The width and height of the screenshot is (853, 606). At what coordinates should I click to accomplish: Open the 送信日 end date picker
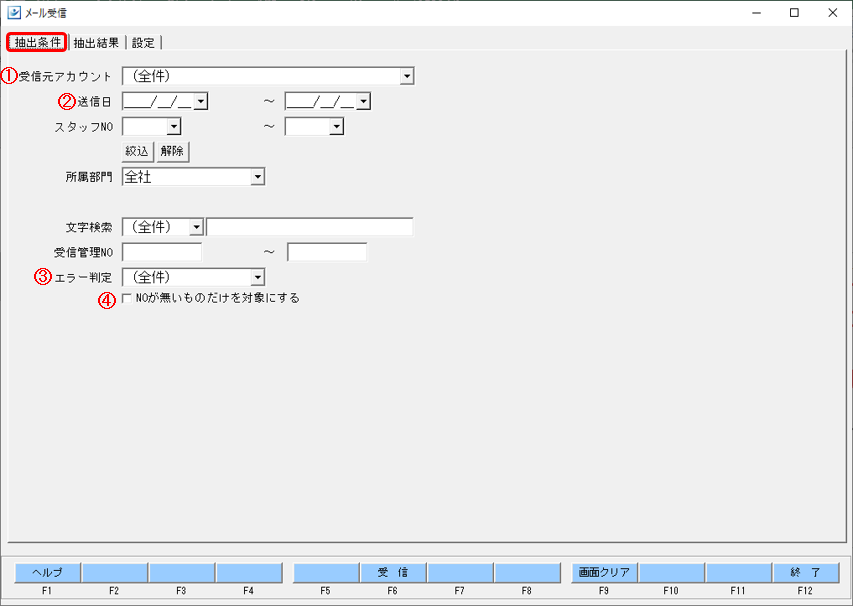point(363,101)
